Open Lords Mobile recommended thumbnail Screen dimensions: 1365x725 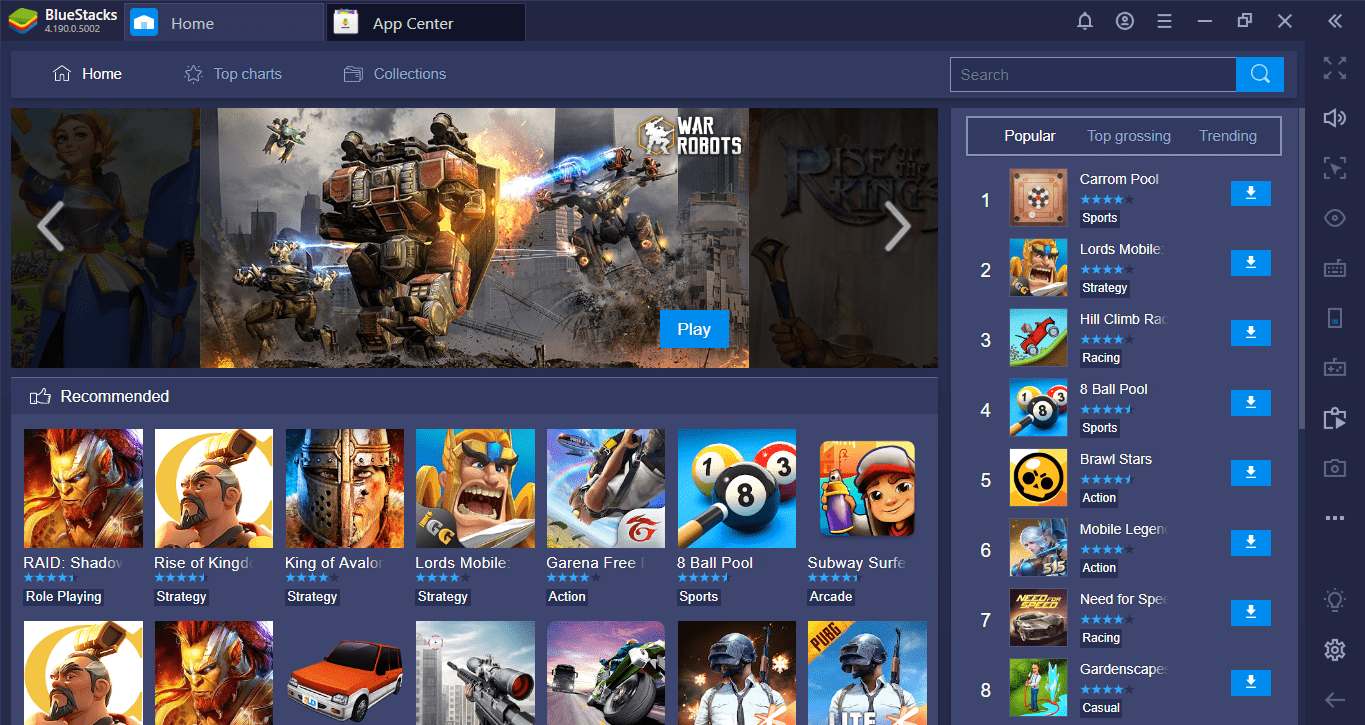point(475,488)
